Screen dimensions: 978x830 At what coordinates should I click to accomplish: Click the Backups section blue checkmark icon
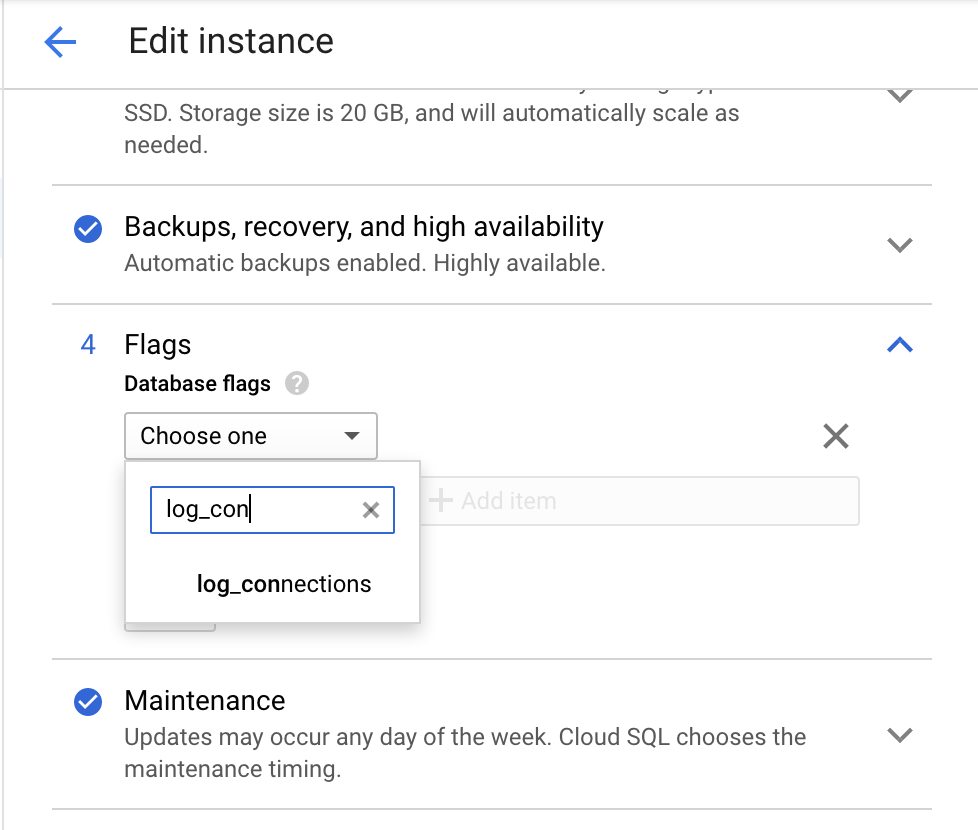point(88,230)
